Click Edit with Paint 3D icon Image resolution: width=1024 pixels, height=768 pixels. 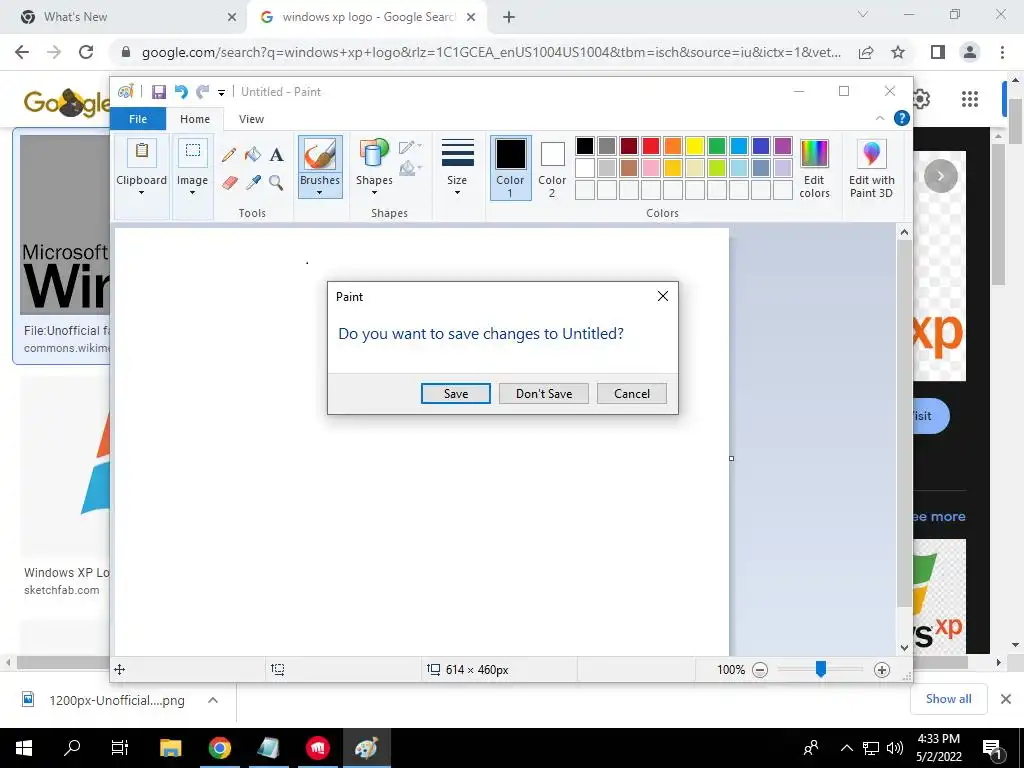pyautogui.click(x=871, y=154)
